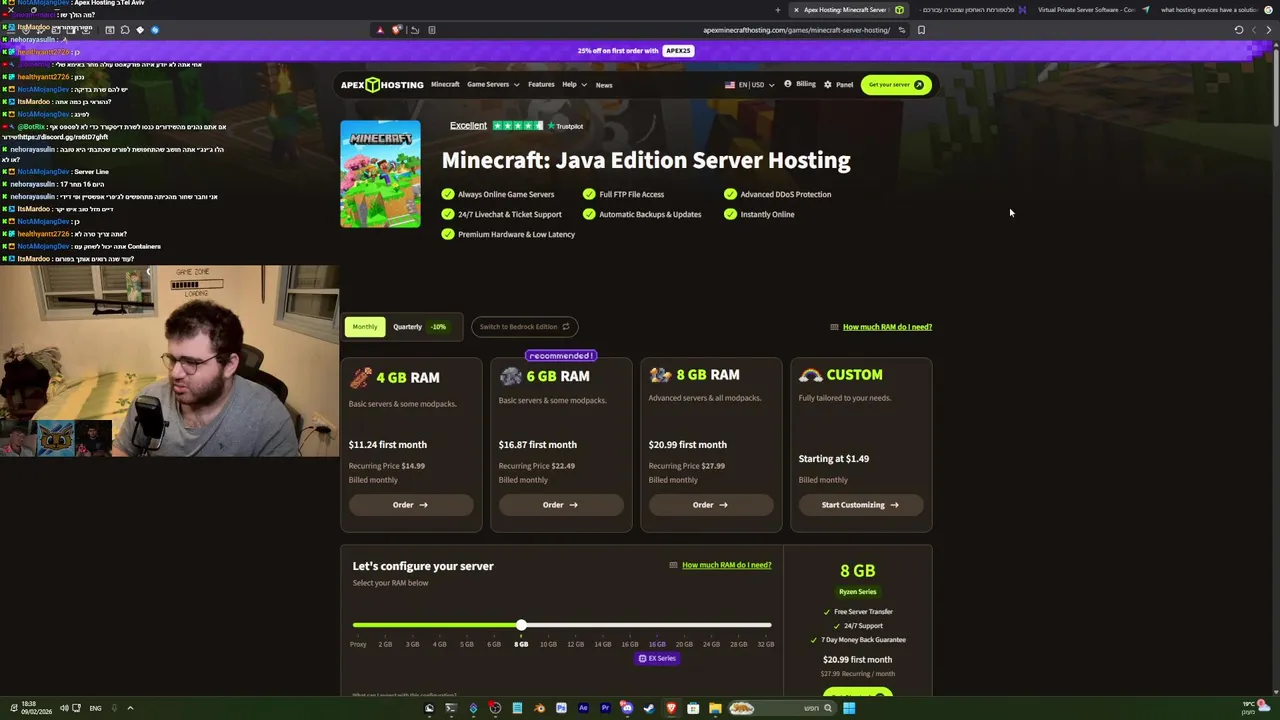Viewport: 1280px width, 720px height.
Task: Expand the Help dropdown menu
Action: point(574,85)
